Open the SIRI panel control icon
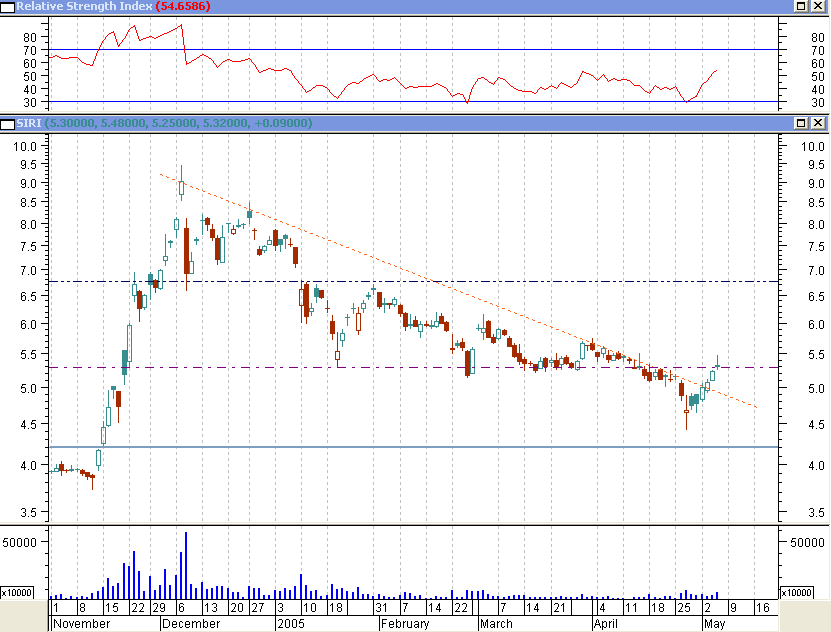The image size is (831, 632). (7, 124)
